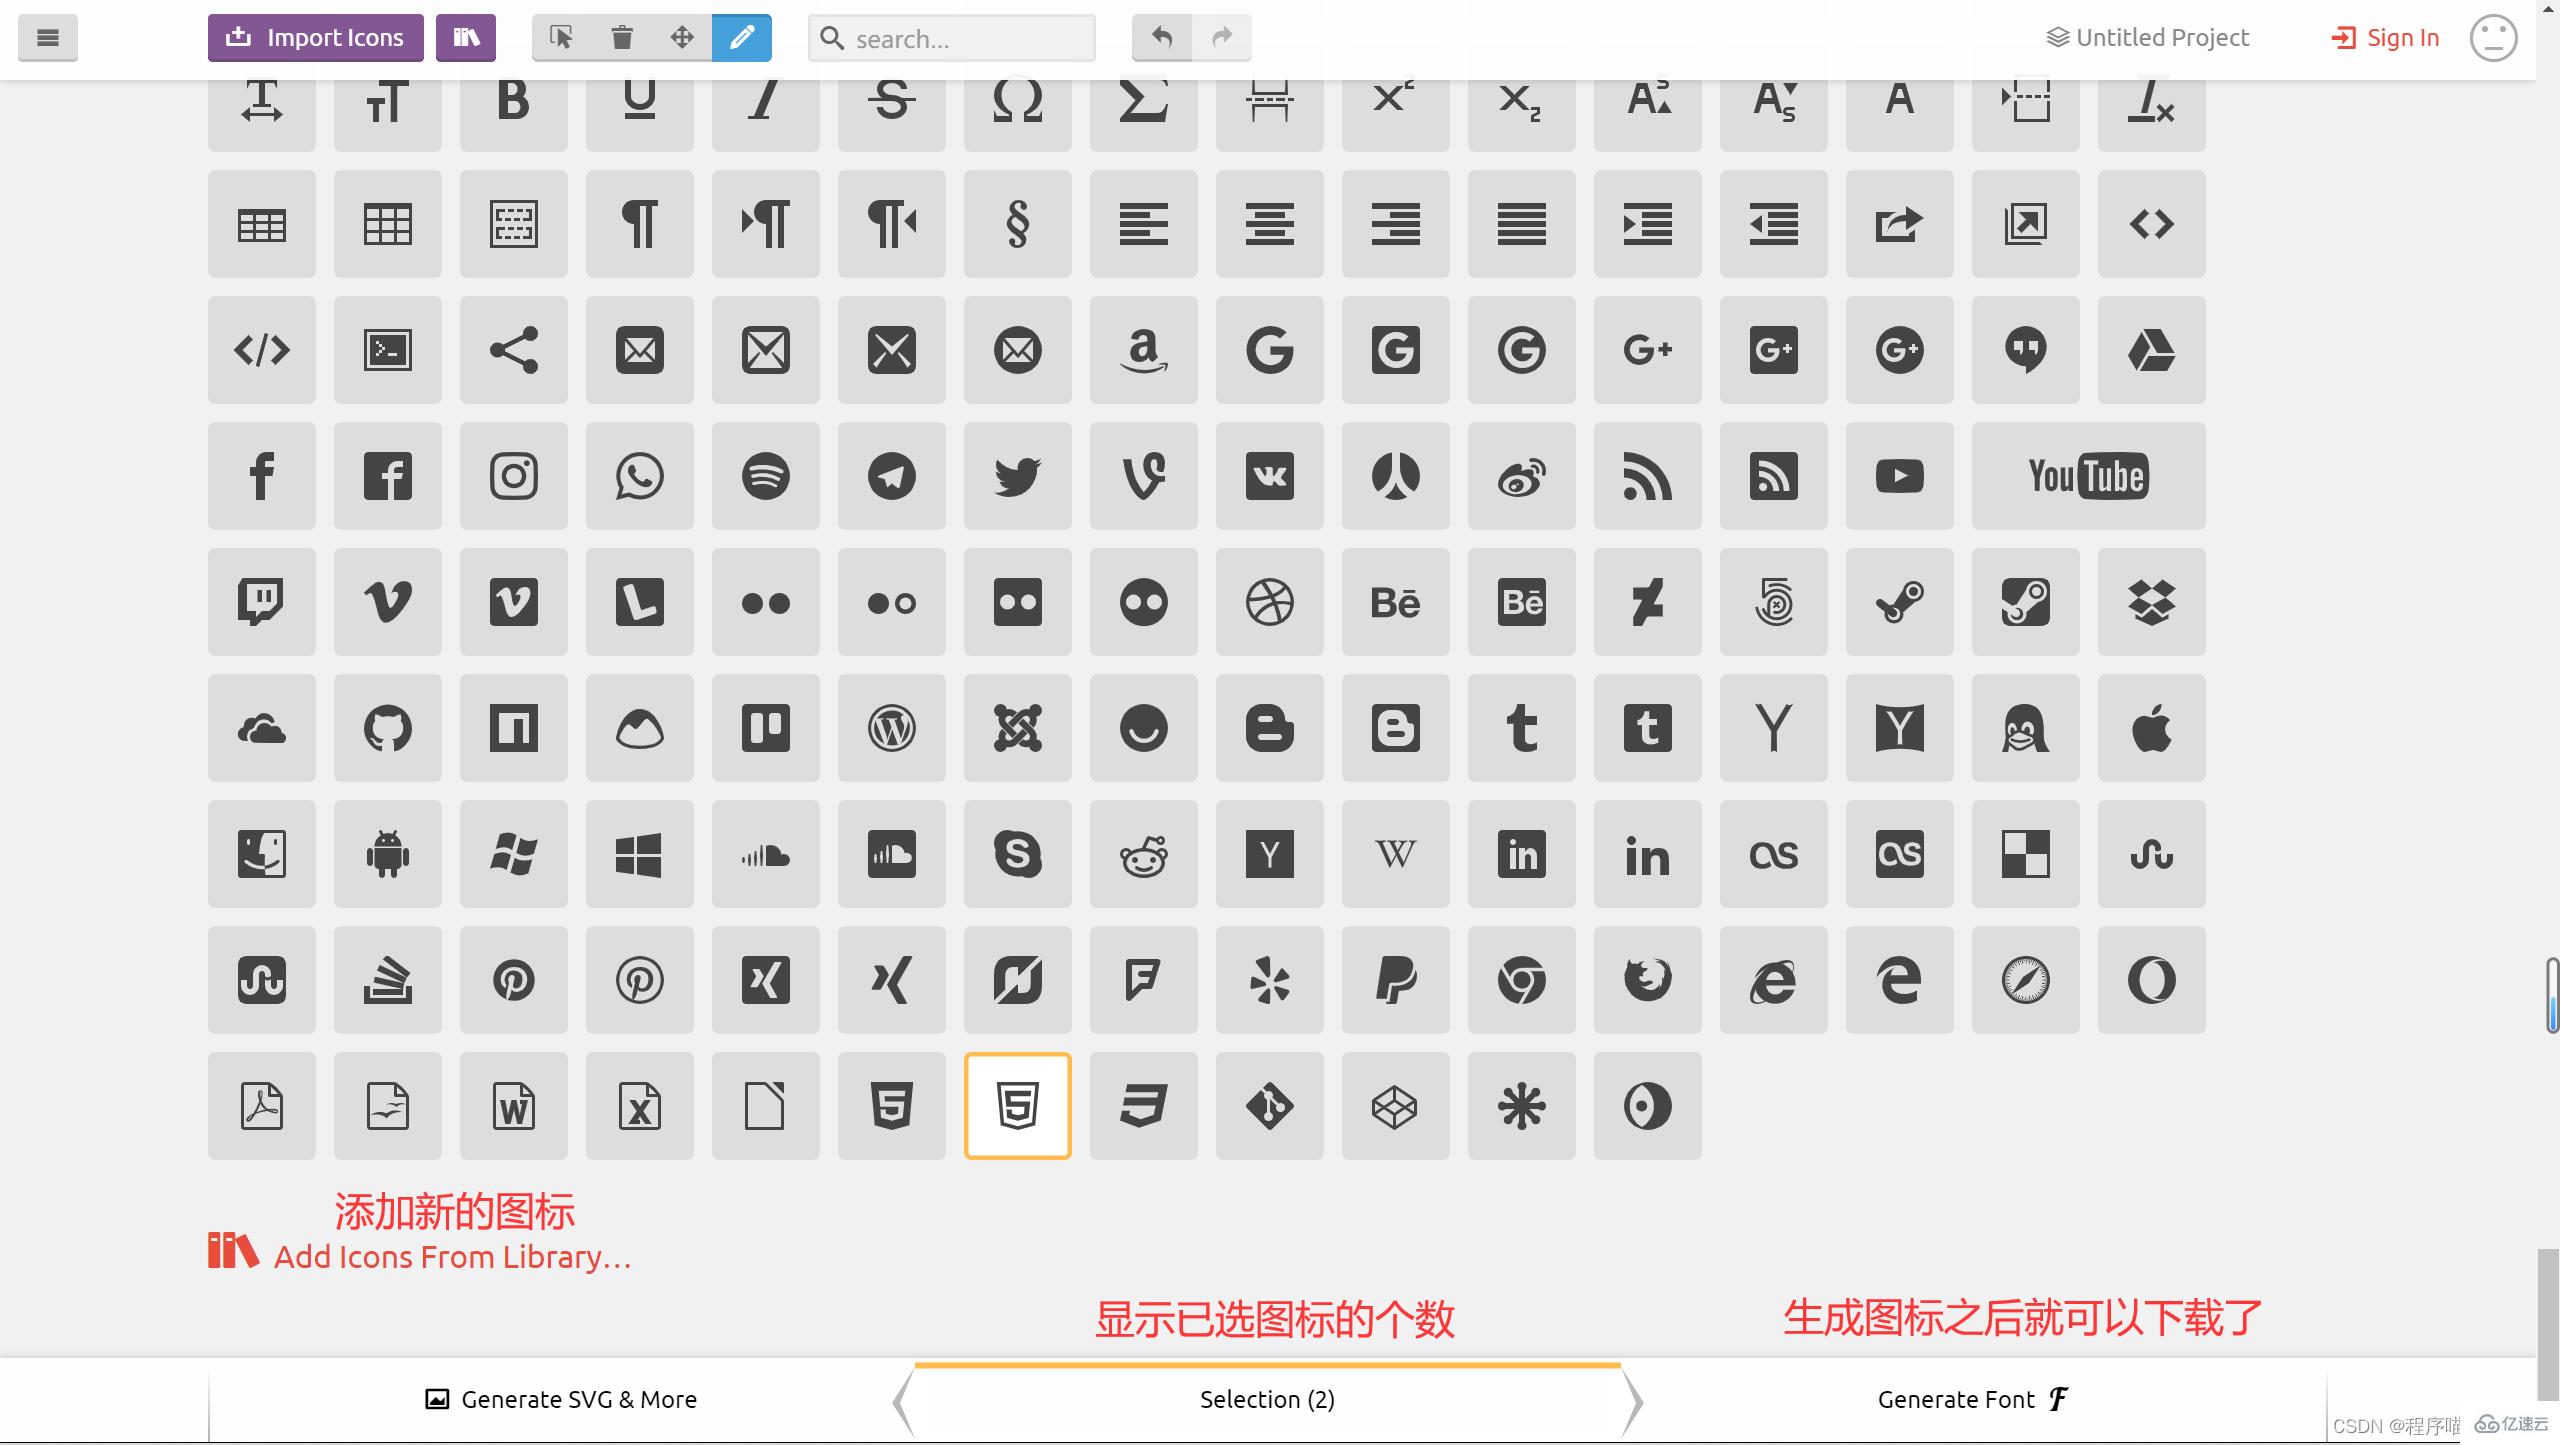Select the WordPress icon
Viewport: 2560px width, 1445px height.
click(891, 726)
